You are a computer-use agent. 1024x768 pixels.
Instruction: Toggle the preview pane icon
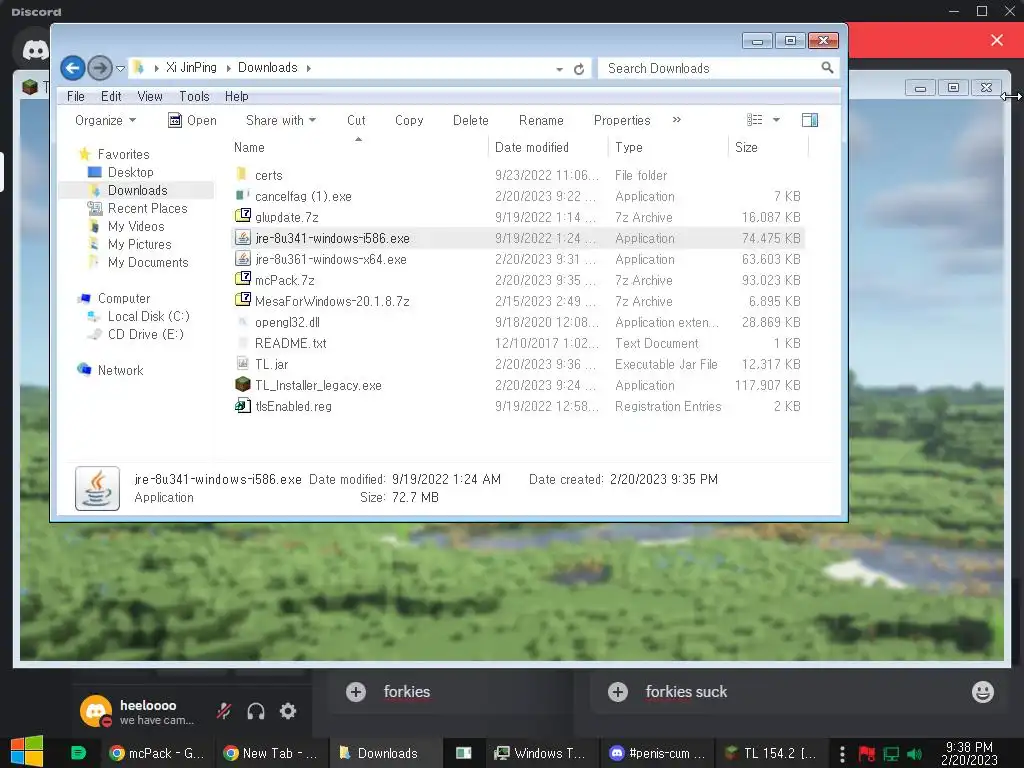[810, 120]
